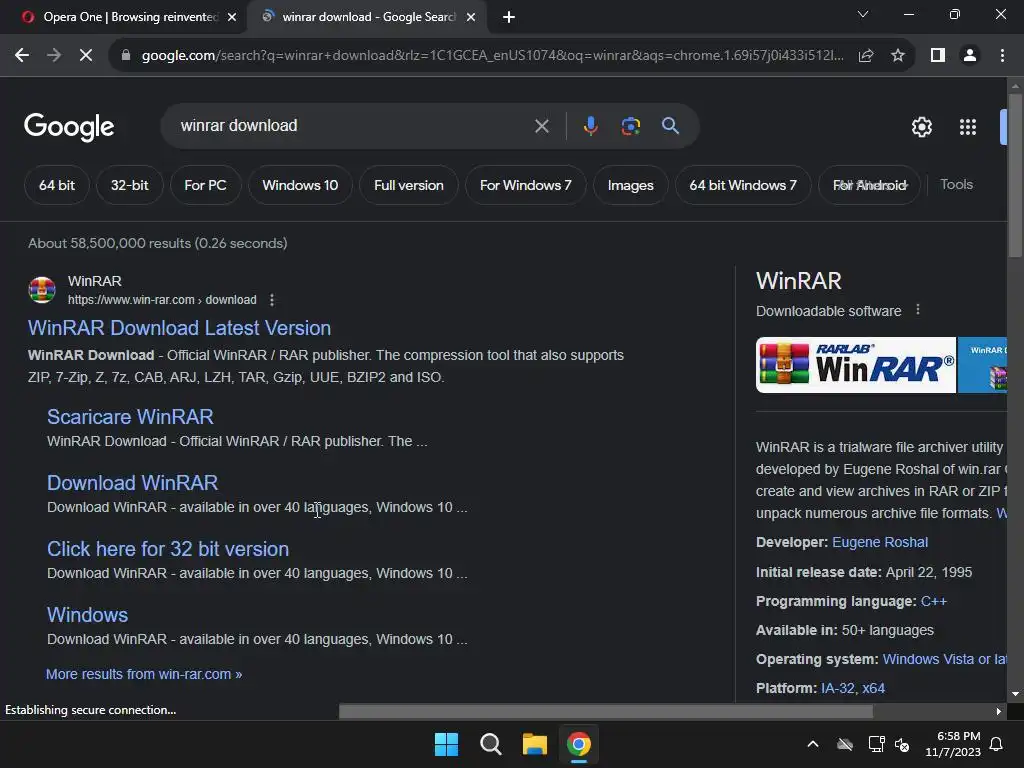Open more options beside win-rar.com URL
Viewport: 1024px width, 768px height.
[272, 300]
